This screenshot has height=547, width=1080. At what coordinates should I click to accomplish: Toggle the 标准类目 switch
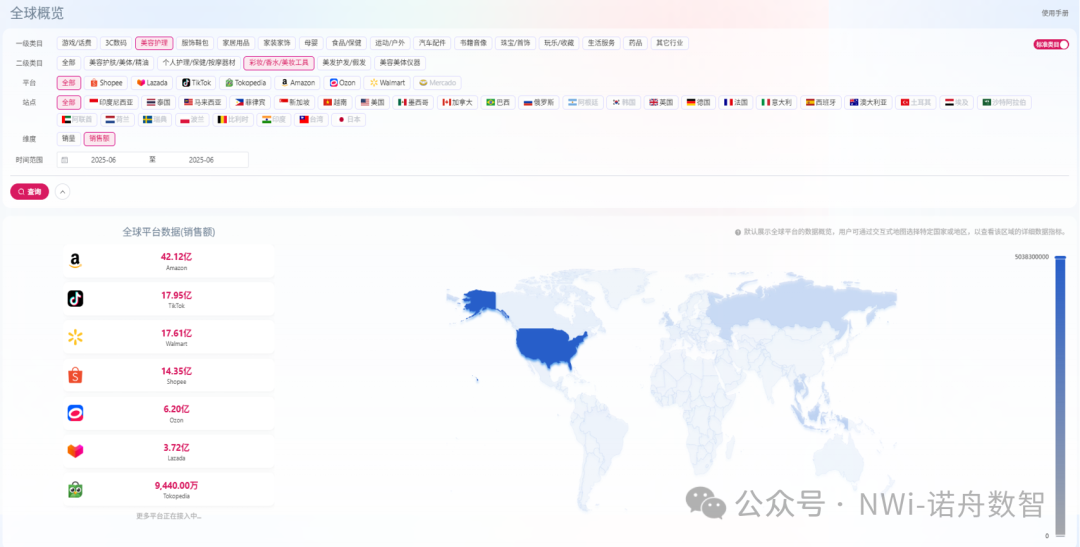[1051, 44]
